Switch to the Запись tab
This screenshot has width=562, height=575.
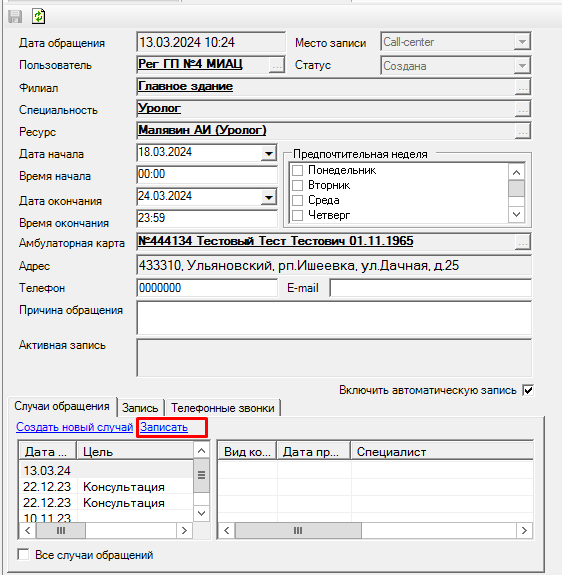point(140,408)
